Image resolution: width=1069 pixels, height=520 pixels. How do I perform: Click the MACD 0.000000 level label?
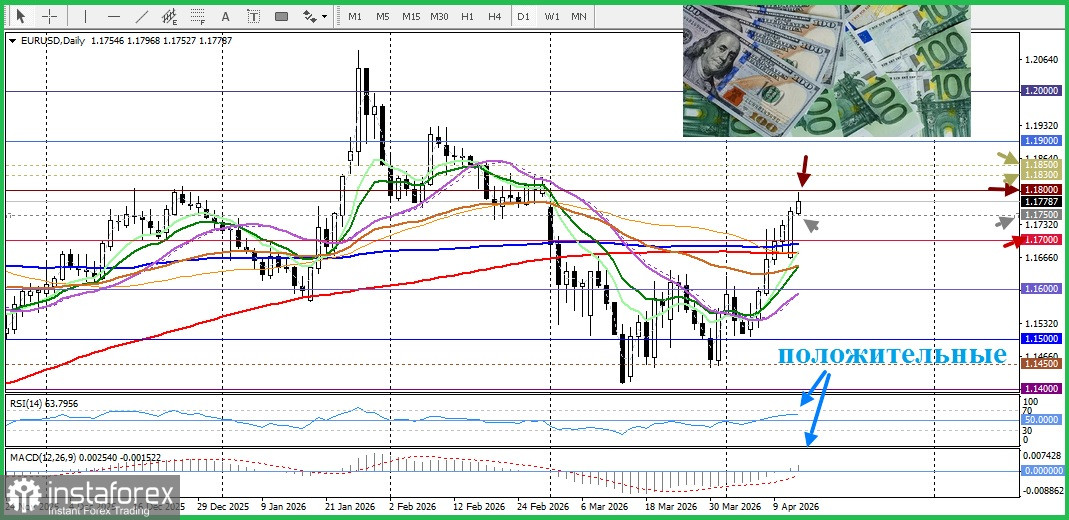[x=1042, y=470]
